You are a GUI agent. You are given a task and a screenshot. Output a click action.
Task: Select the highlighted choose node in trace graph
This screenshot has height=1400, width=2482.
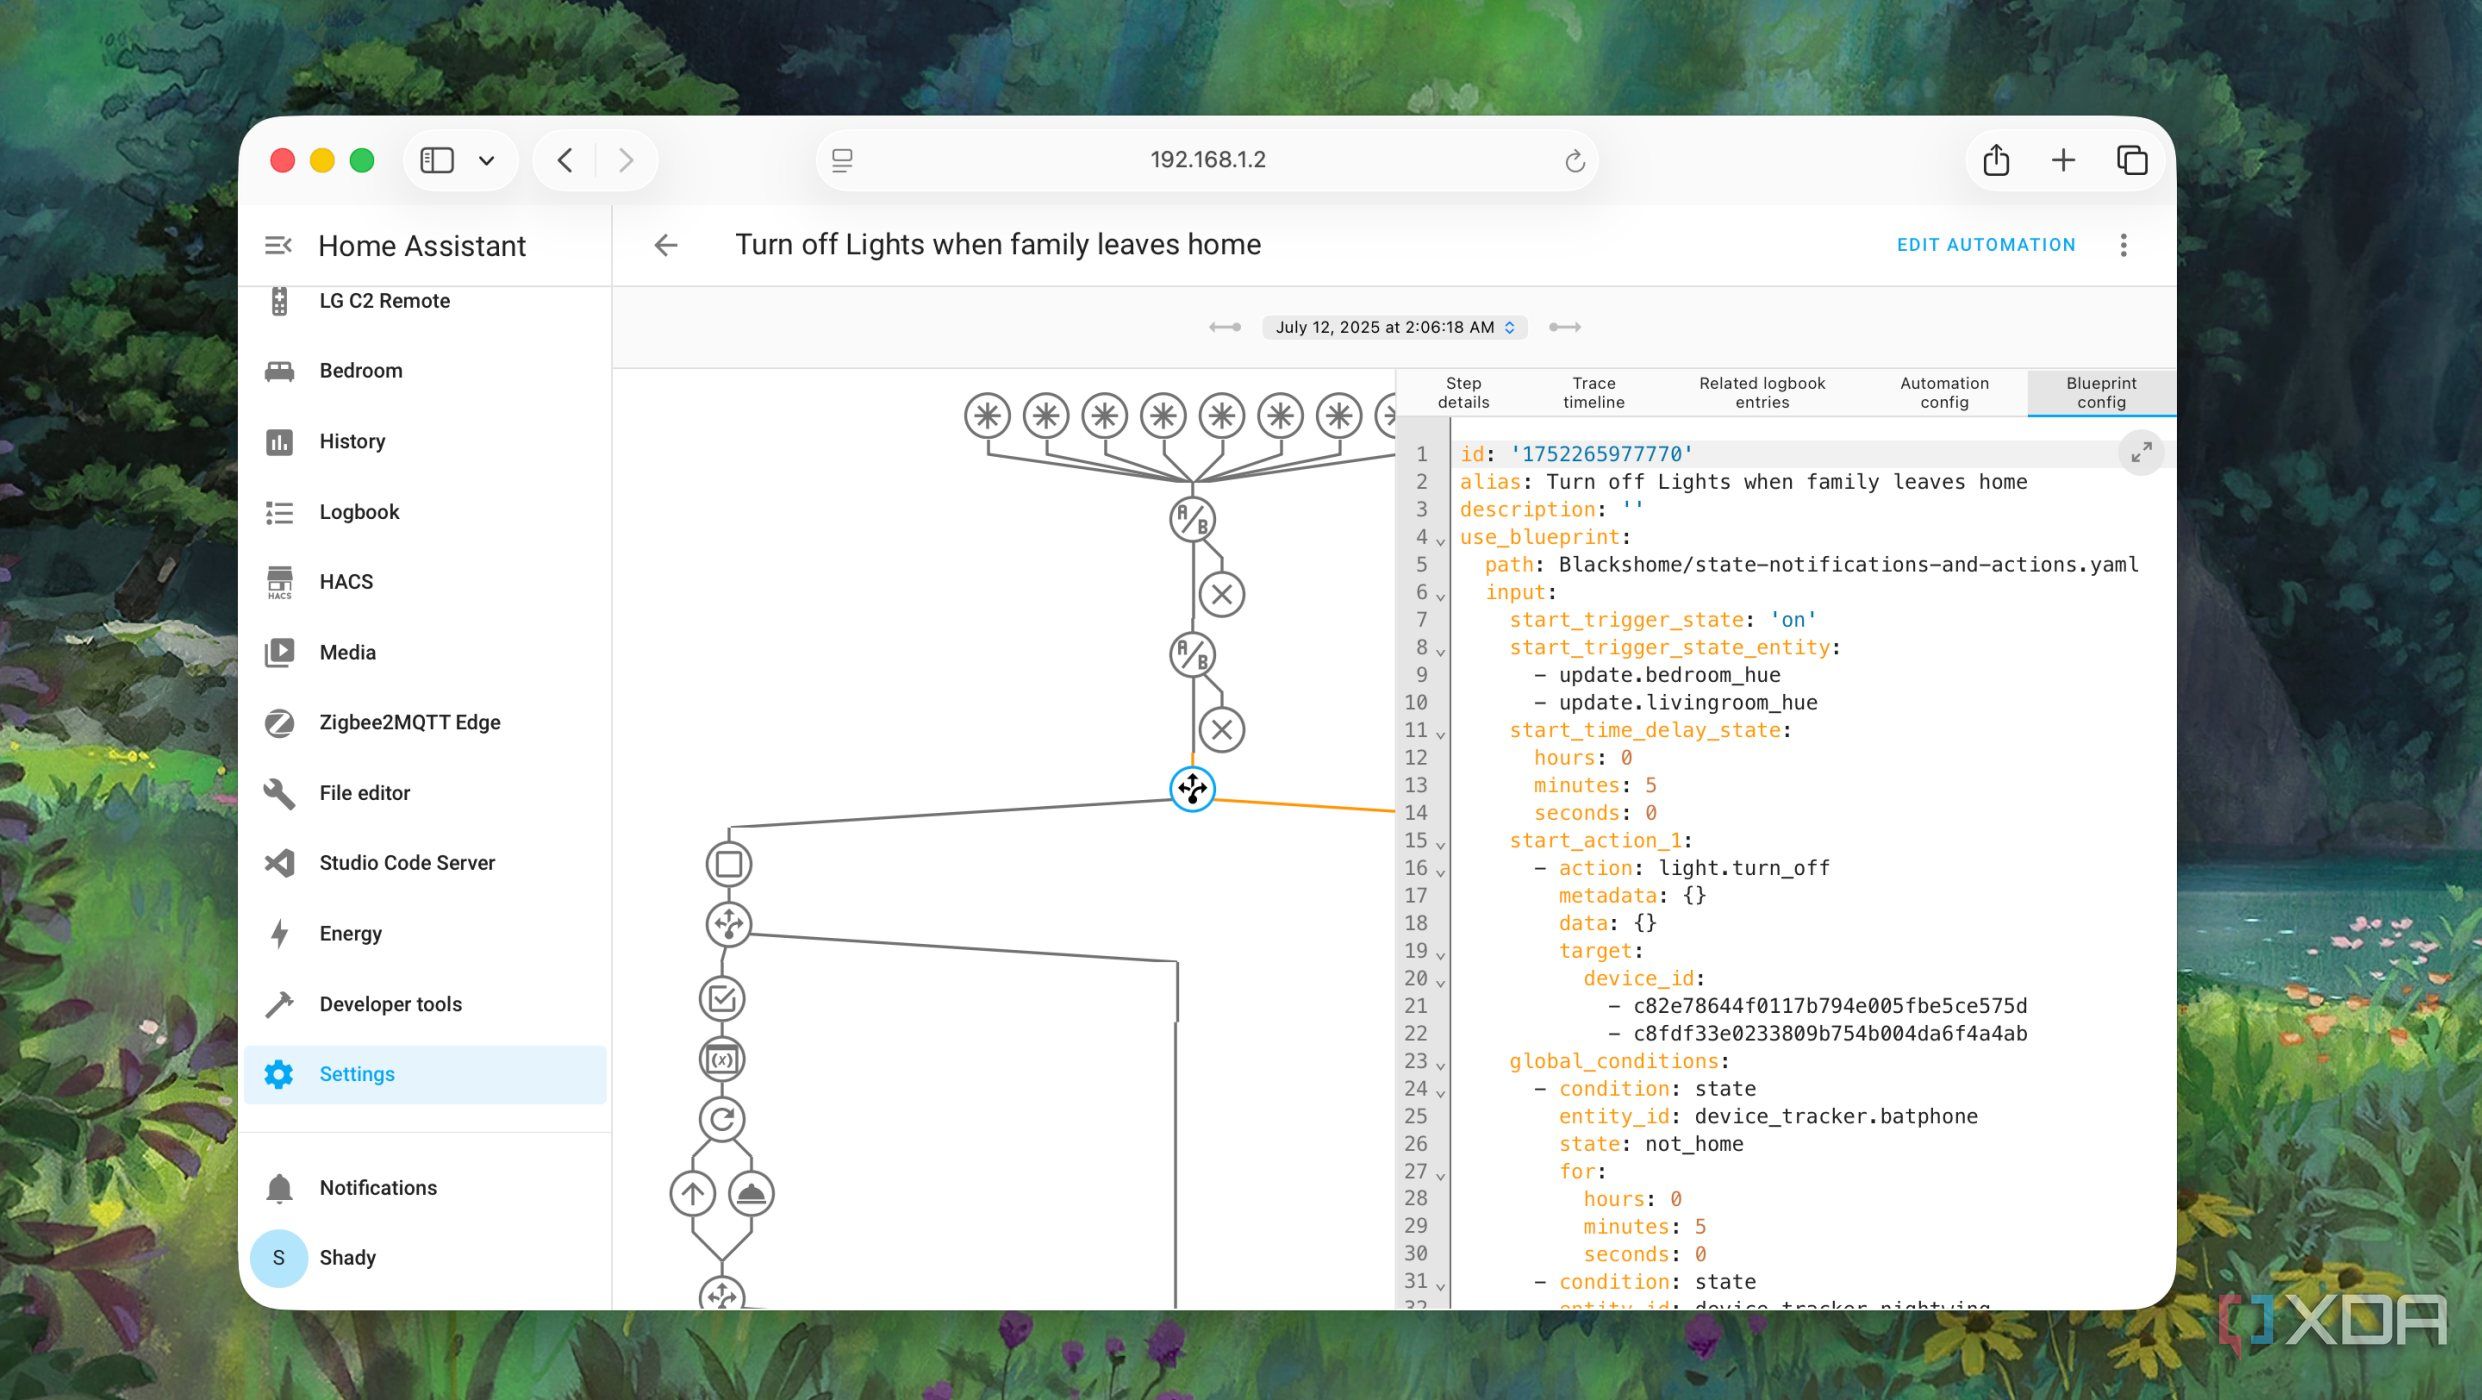[x=1192, y=789]
